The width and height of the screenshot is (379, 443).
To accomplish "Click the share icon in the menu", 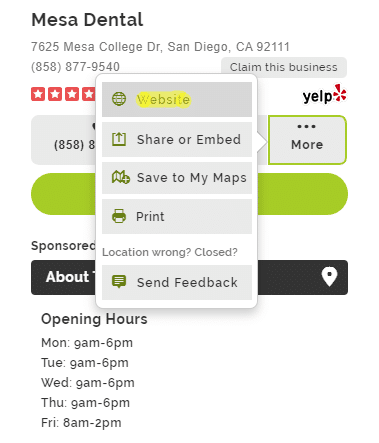I will pyautogui.click(x=119, y=139).
